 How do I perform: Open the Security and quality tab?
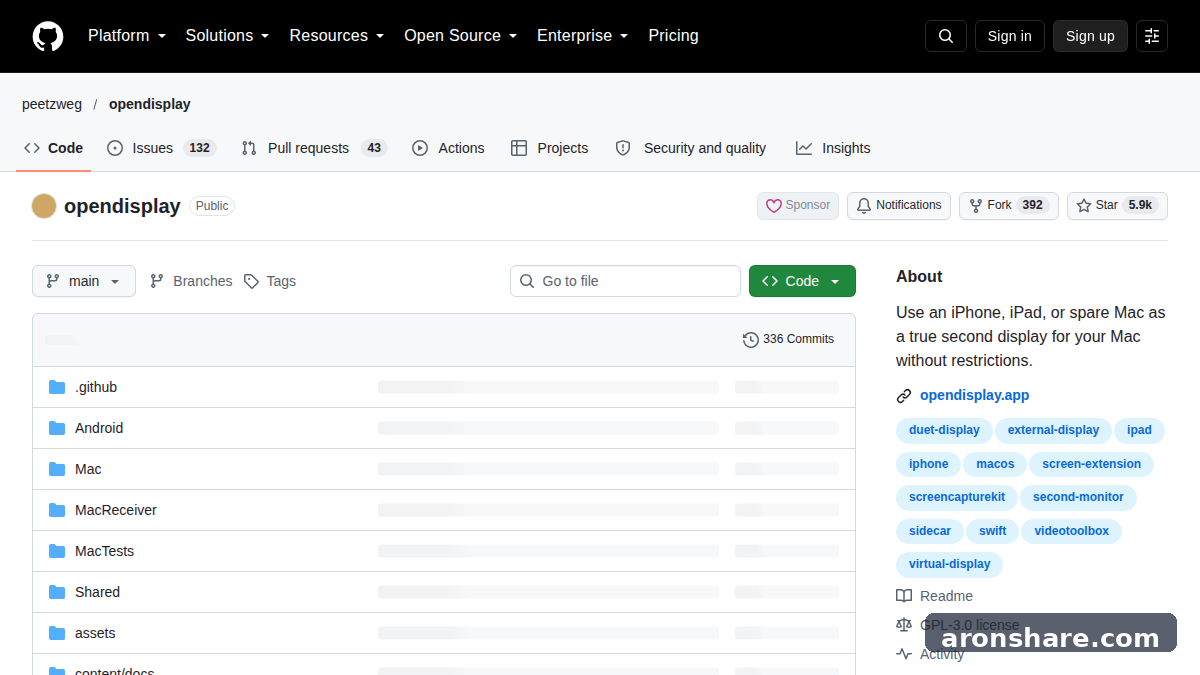(x=691, y=148)
